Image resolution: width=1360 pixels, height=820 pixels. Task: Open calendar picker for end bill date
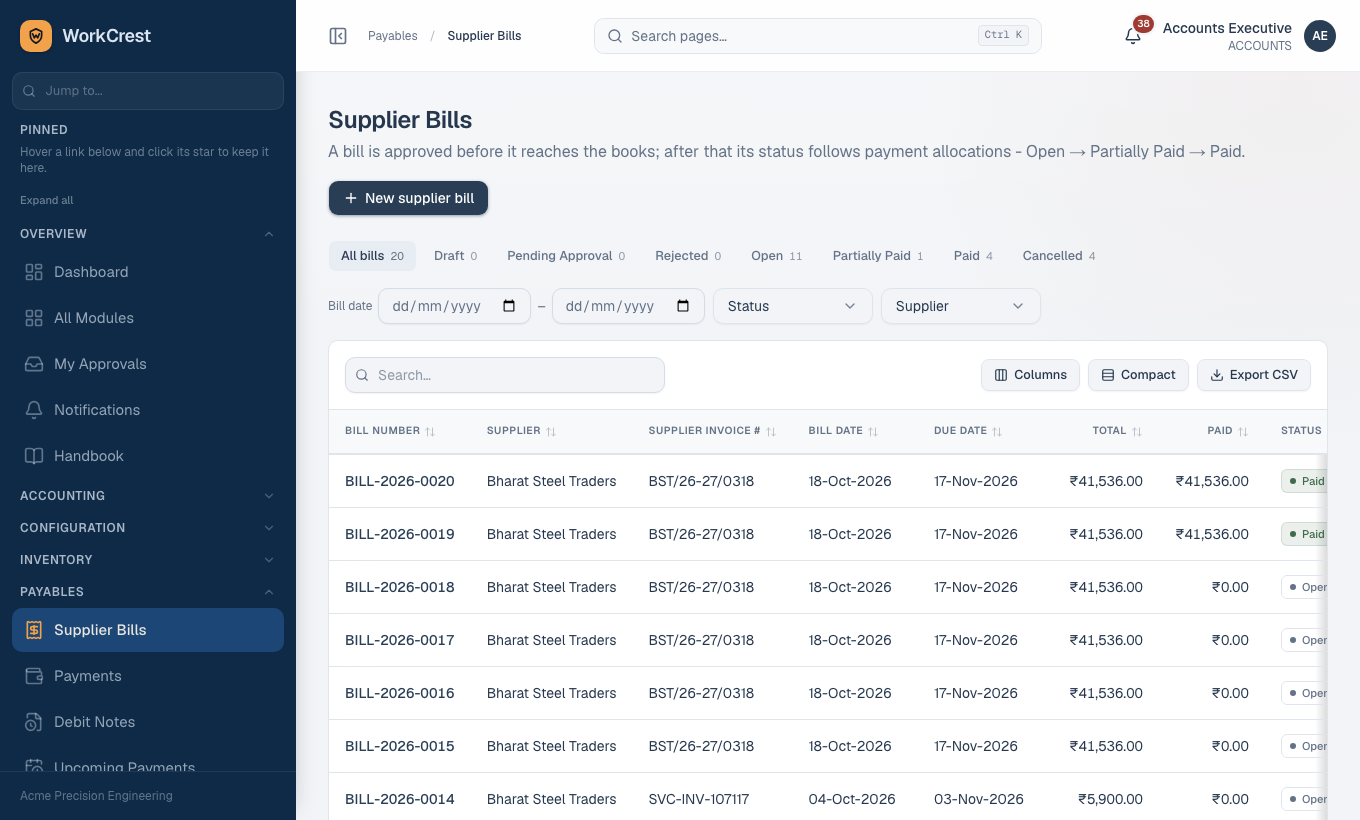point(683,306)
